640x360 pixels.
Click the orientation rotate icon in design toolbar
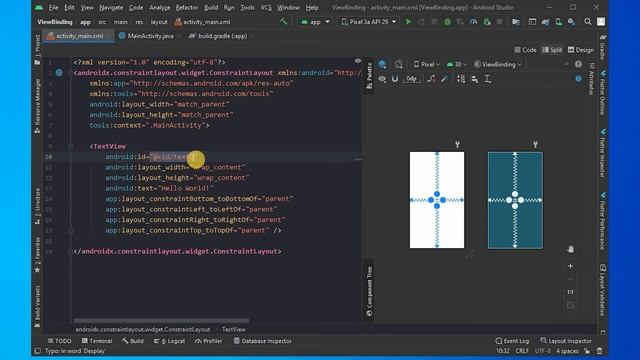[x=398, y=64]
